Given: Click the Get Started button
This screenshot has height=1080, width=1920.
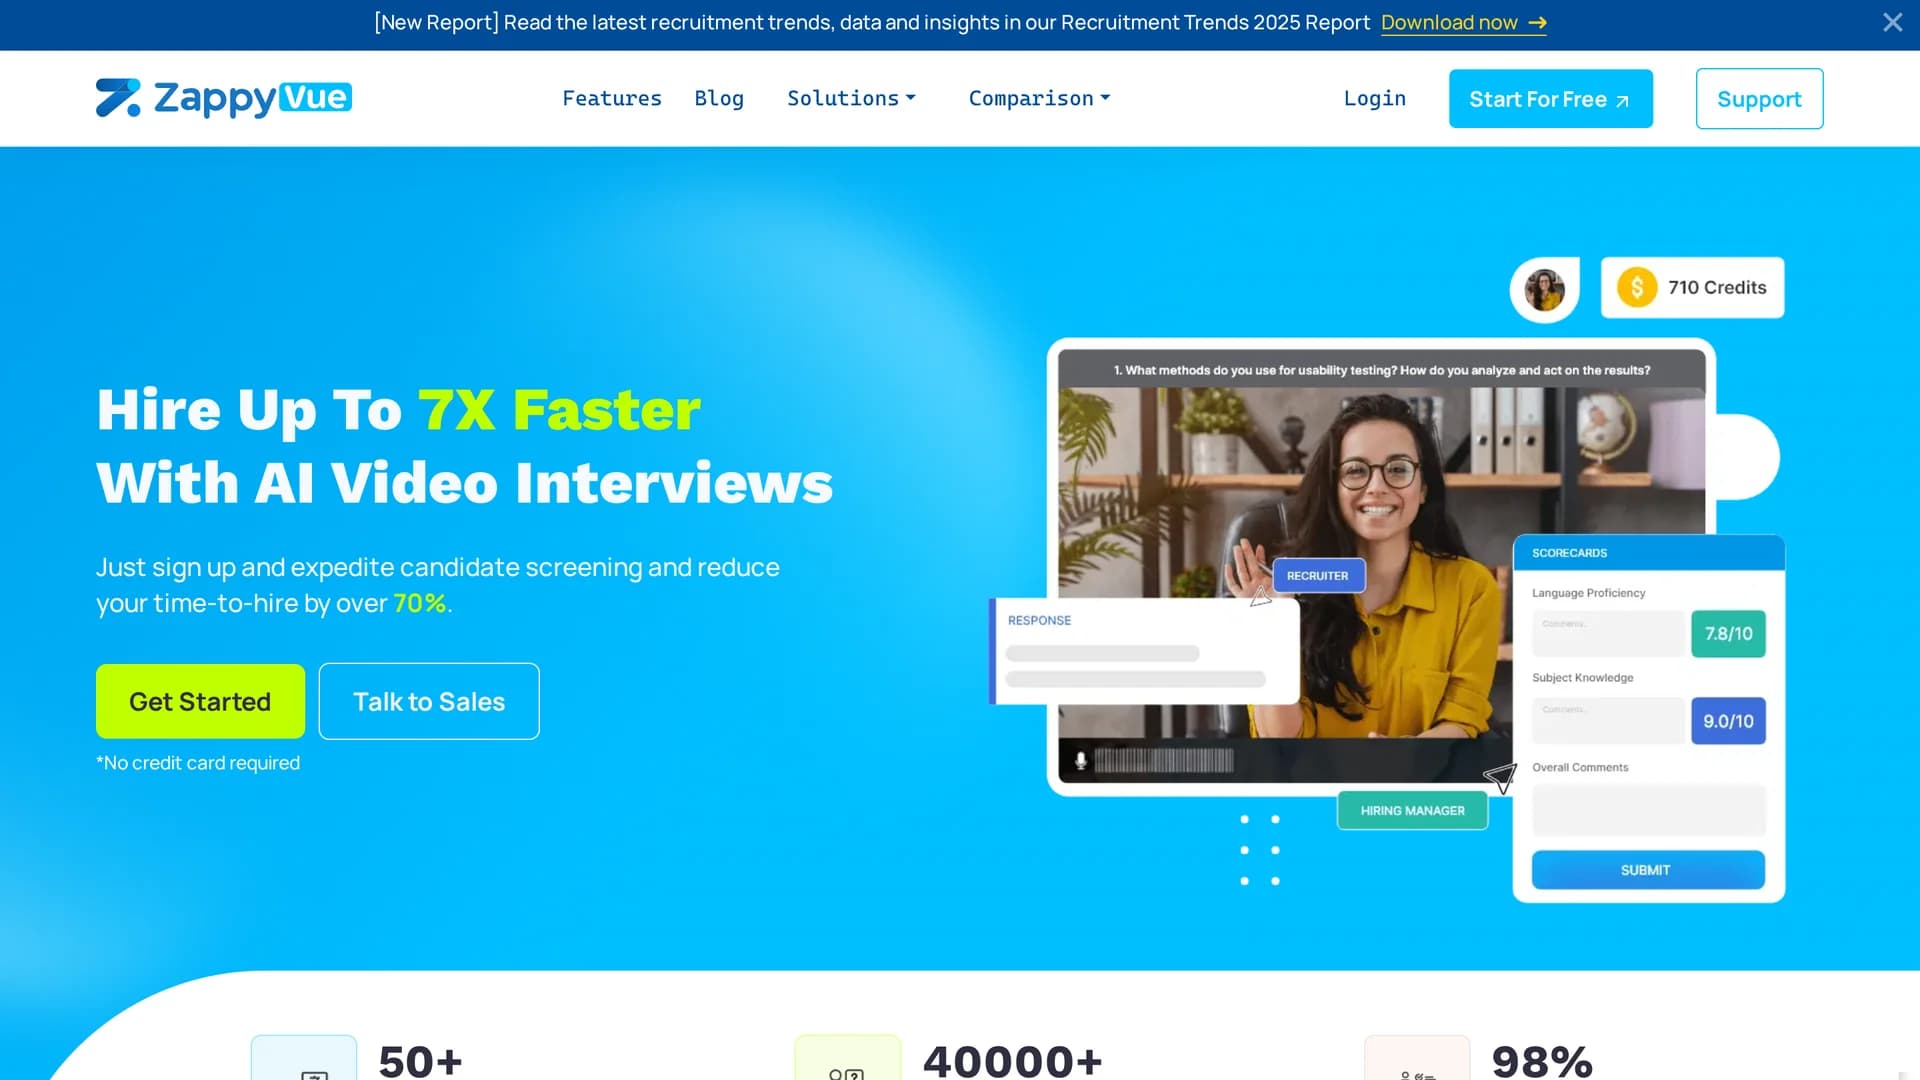Looking at the screenshot, I should (200, 701).
